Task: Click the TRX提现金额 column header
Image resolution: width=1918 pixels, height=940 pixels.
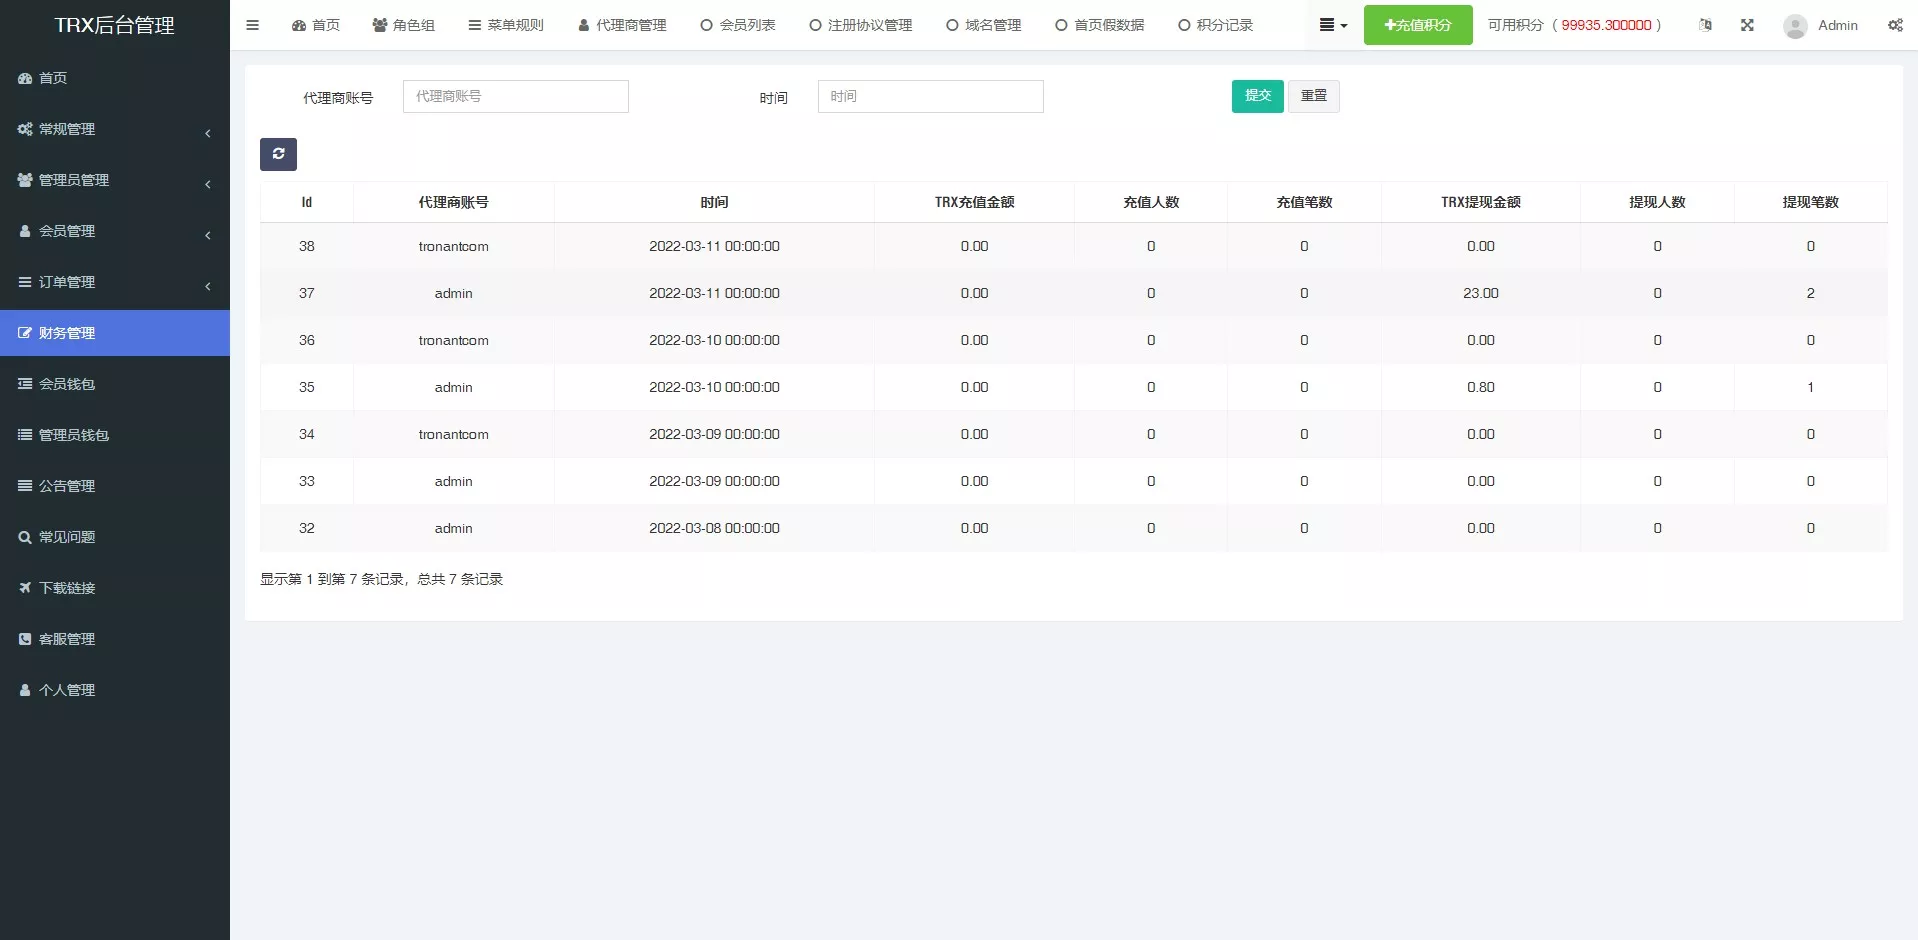Action: click(x=1481, y=202)
